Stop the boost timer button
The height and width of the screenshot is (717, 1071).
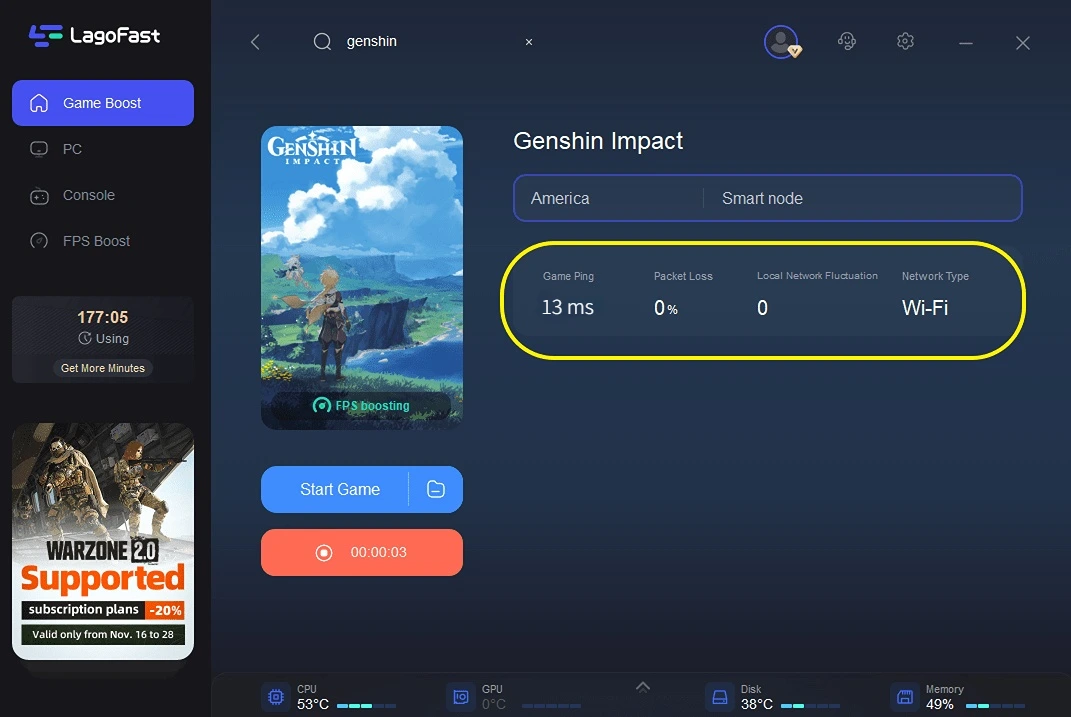pos(361,553)
